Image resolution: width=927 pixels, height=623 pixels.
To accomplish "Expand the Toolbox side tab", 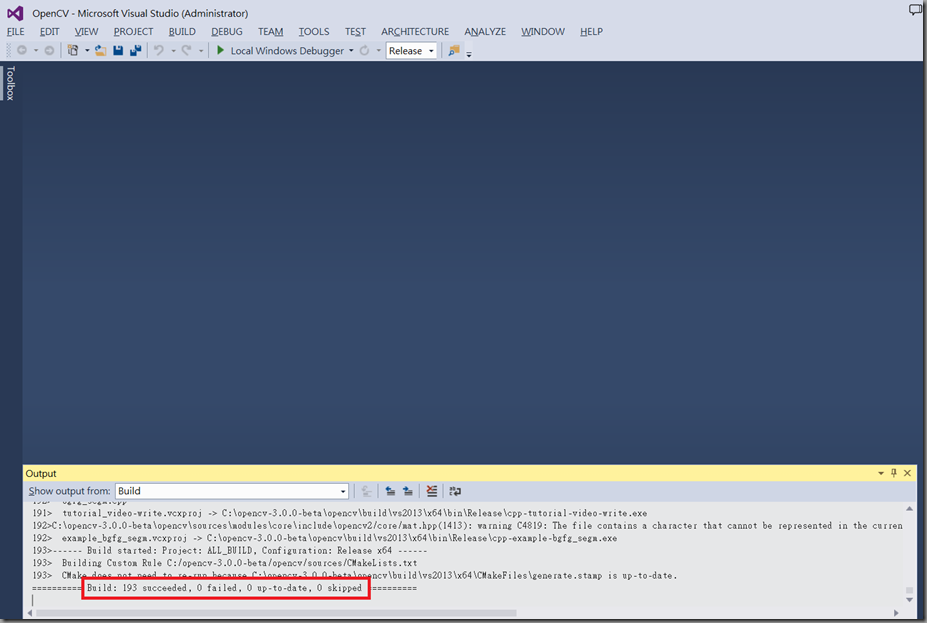I will 10,83.
